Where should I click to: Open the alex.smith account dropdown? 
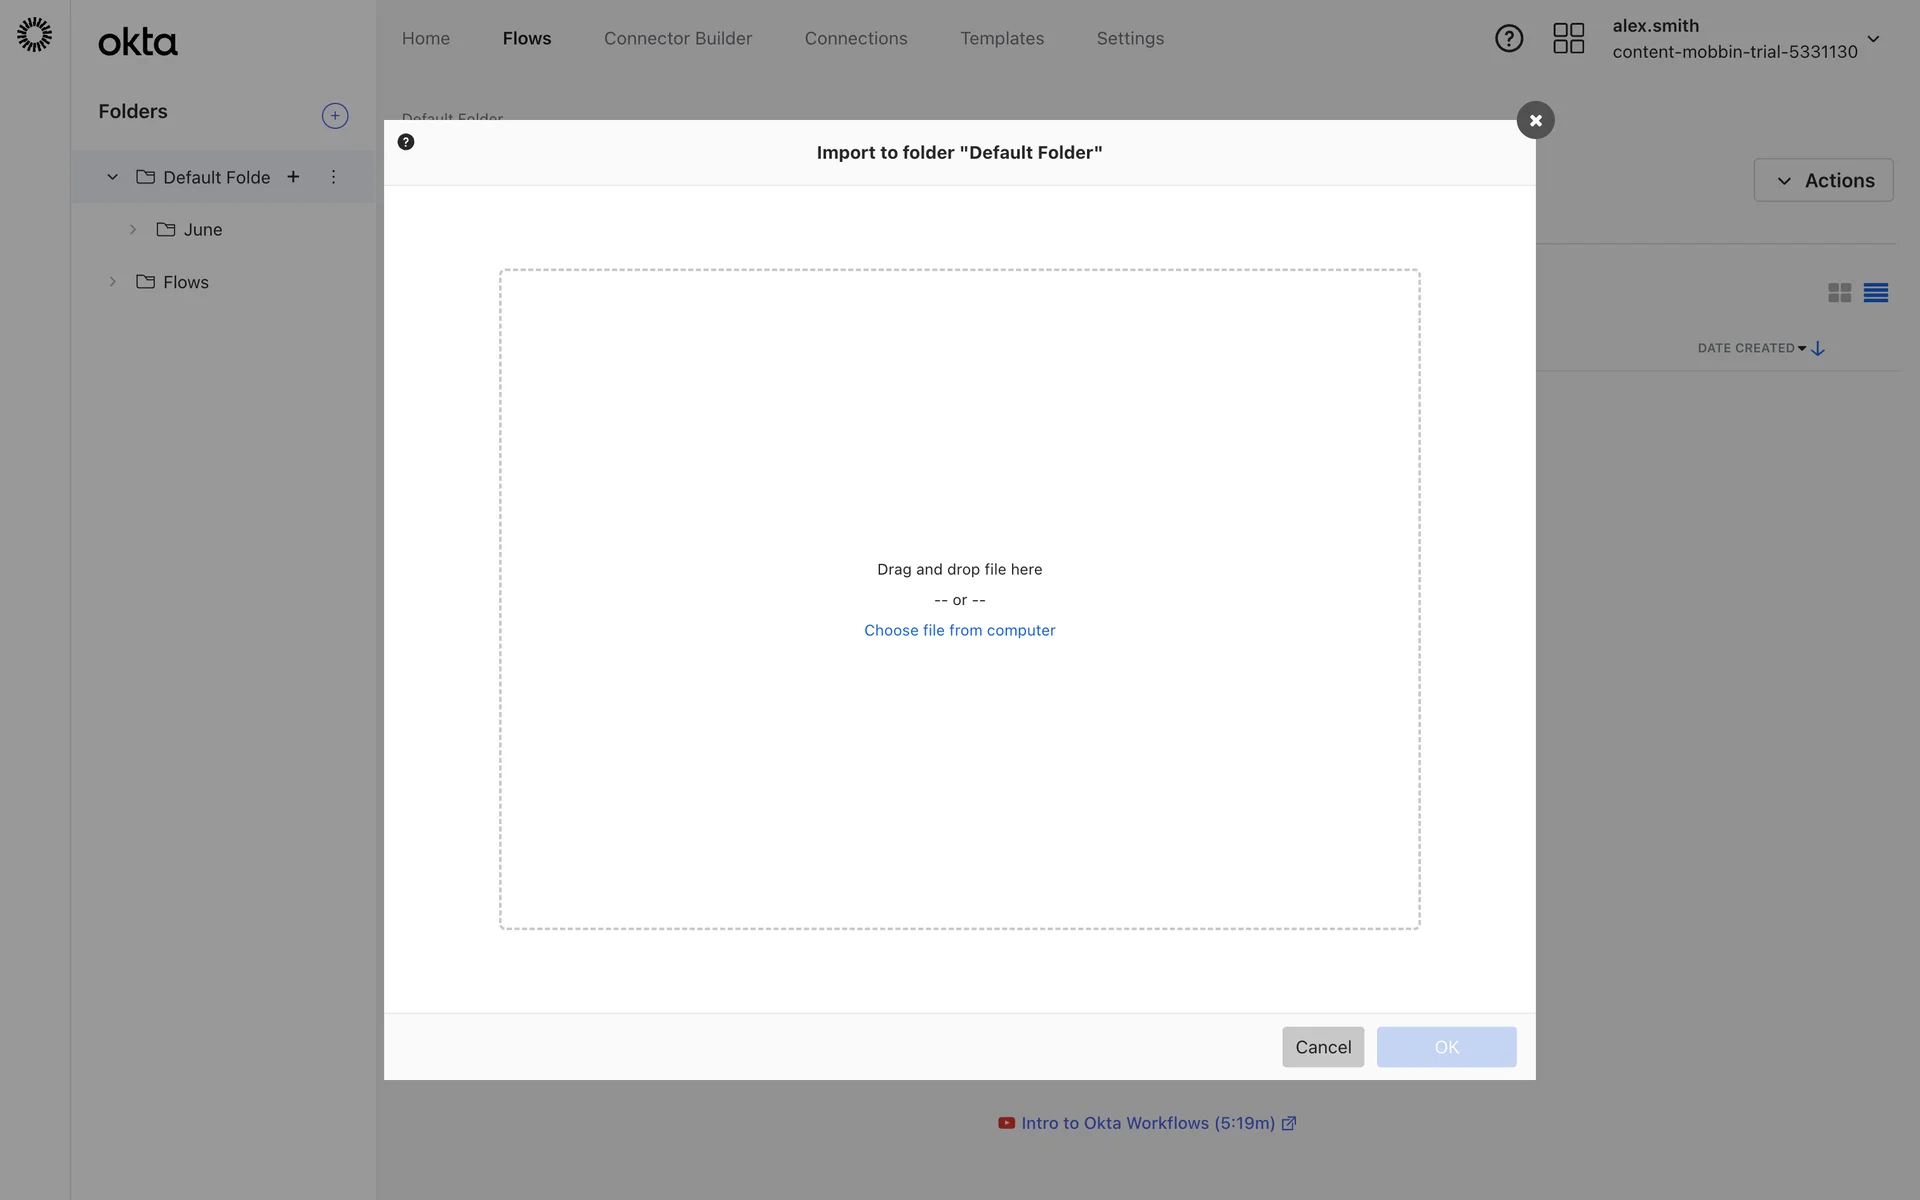(1873, 39)
